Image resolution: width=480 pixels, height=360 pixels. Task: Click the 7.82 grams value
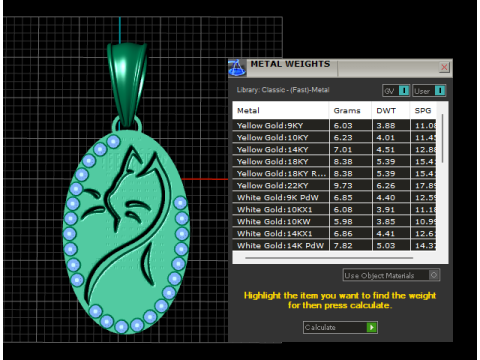click(x=343, y=246)
